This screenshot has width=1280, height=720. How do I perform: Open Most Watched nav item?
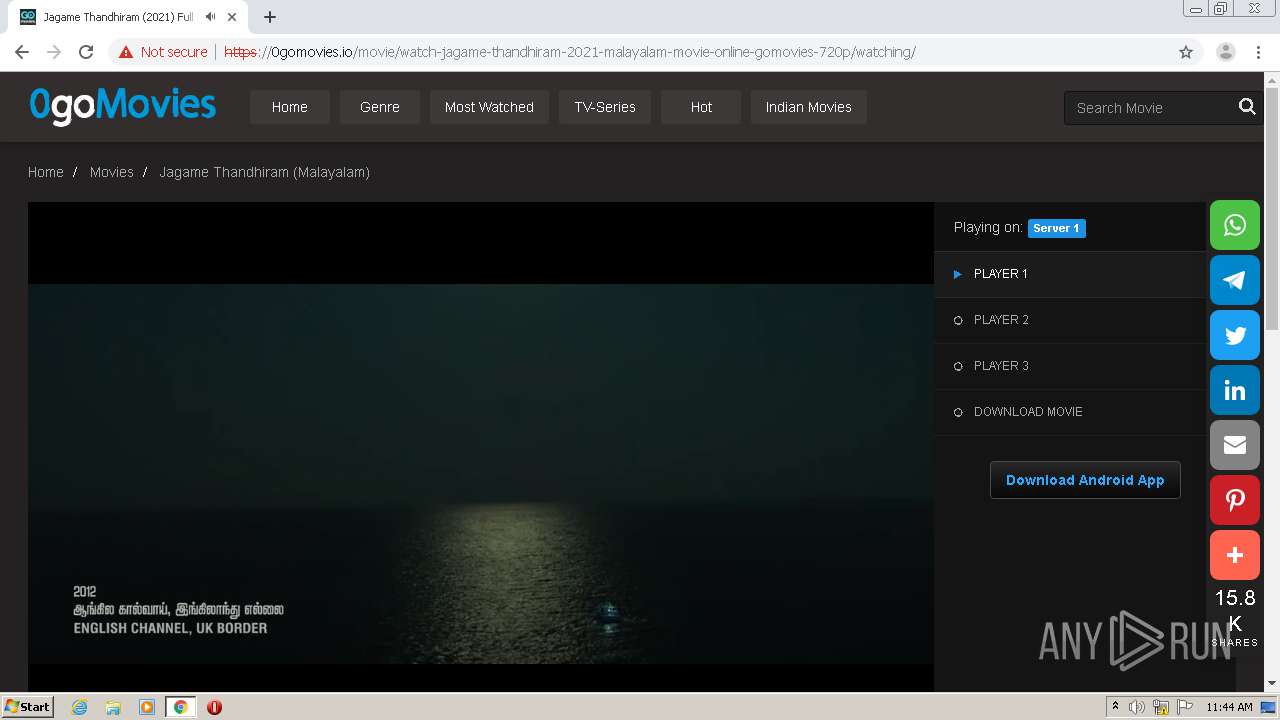tap(489, 107)
